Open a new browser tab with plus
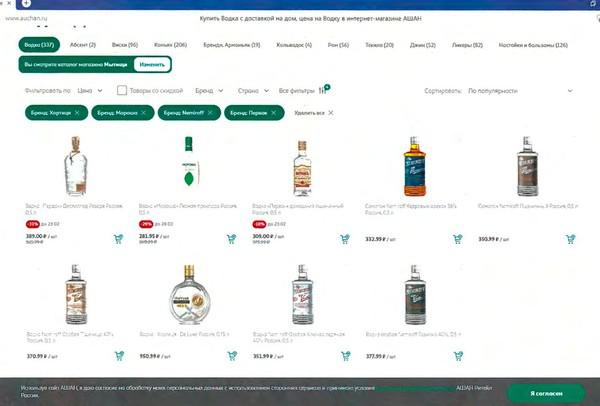 click(26, 3)
